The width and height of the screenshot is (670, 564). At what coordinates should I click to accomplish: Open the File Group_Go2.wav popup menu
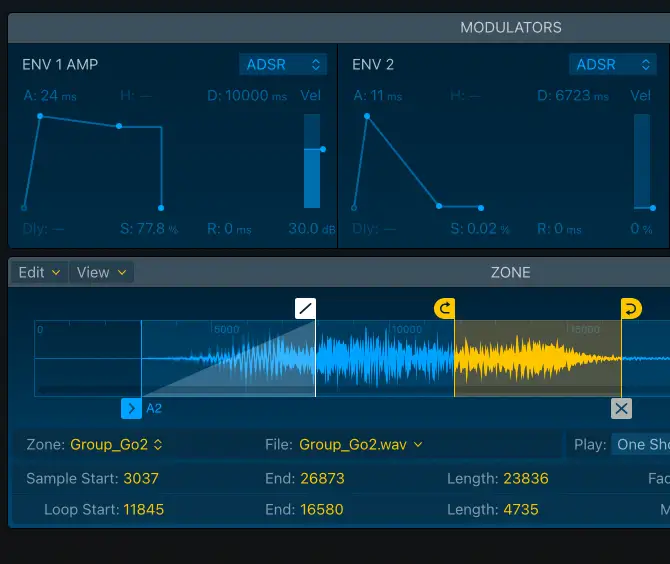point(361,445)
